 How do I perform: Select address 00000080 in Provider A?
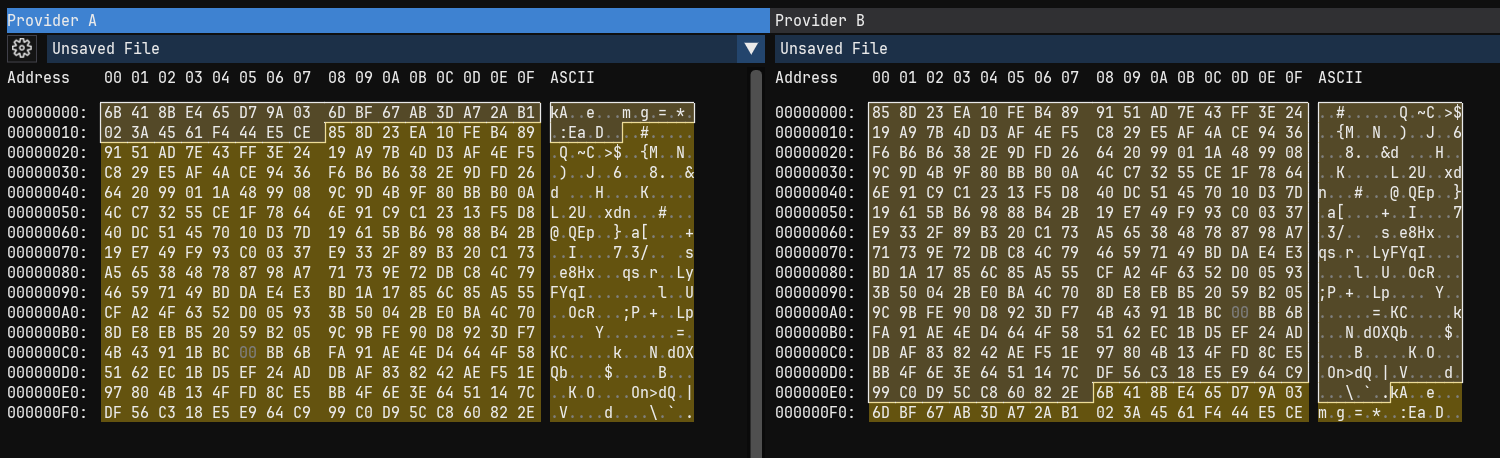tap(47, 272)
